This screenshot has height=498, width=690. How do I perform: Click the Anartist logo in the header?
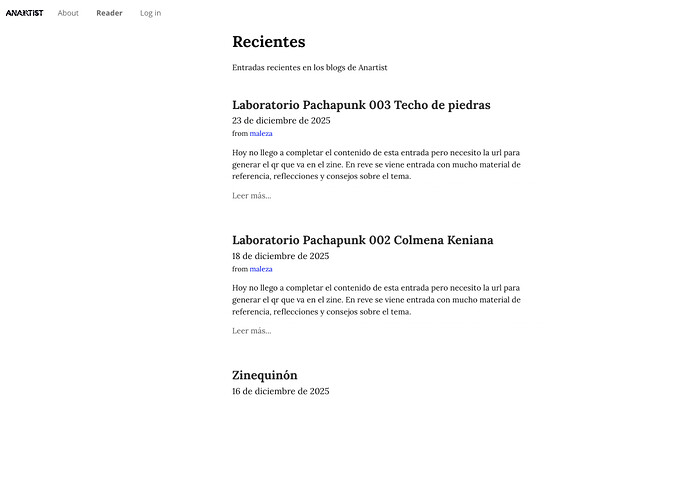pos(24,13)
